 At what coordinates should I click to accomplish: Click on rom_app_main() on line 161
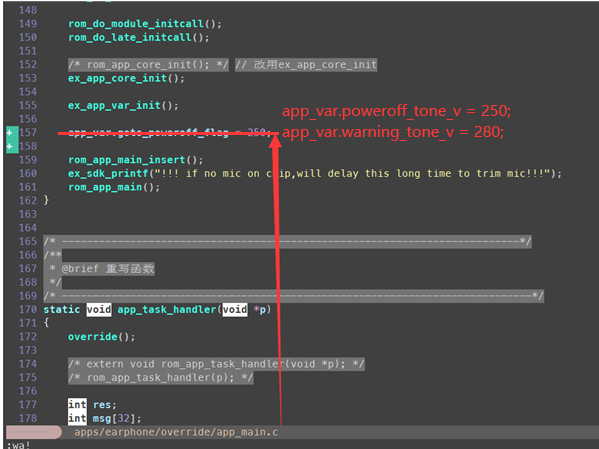[x=114, y=187]
